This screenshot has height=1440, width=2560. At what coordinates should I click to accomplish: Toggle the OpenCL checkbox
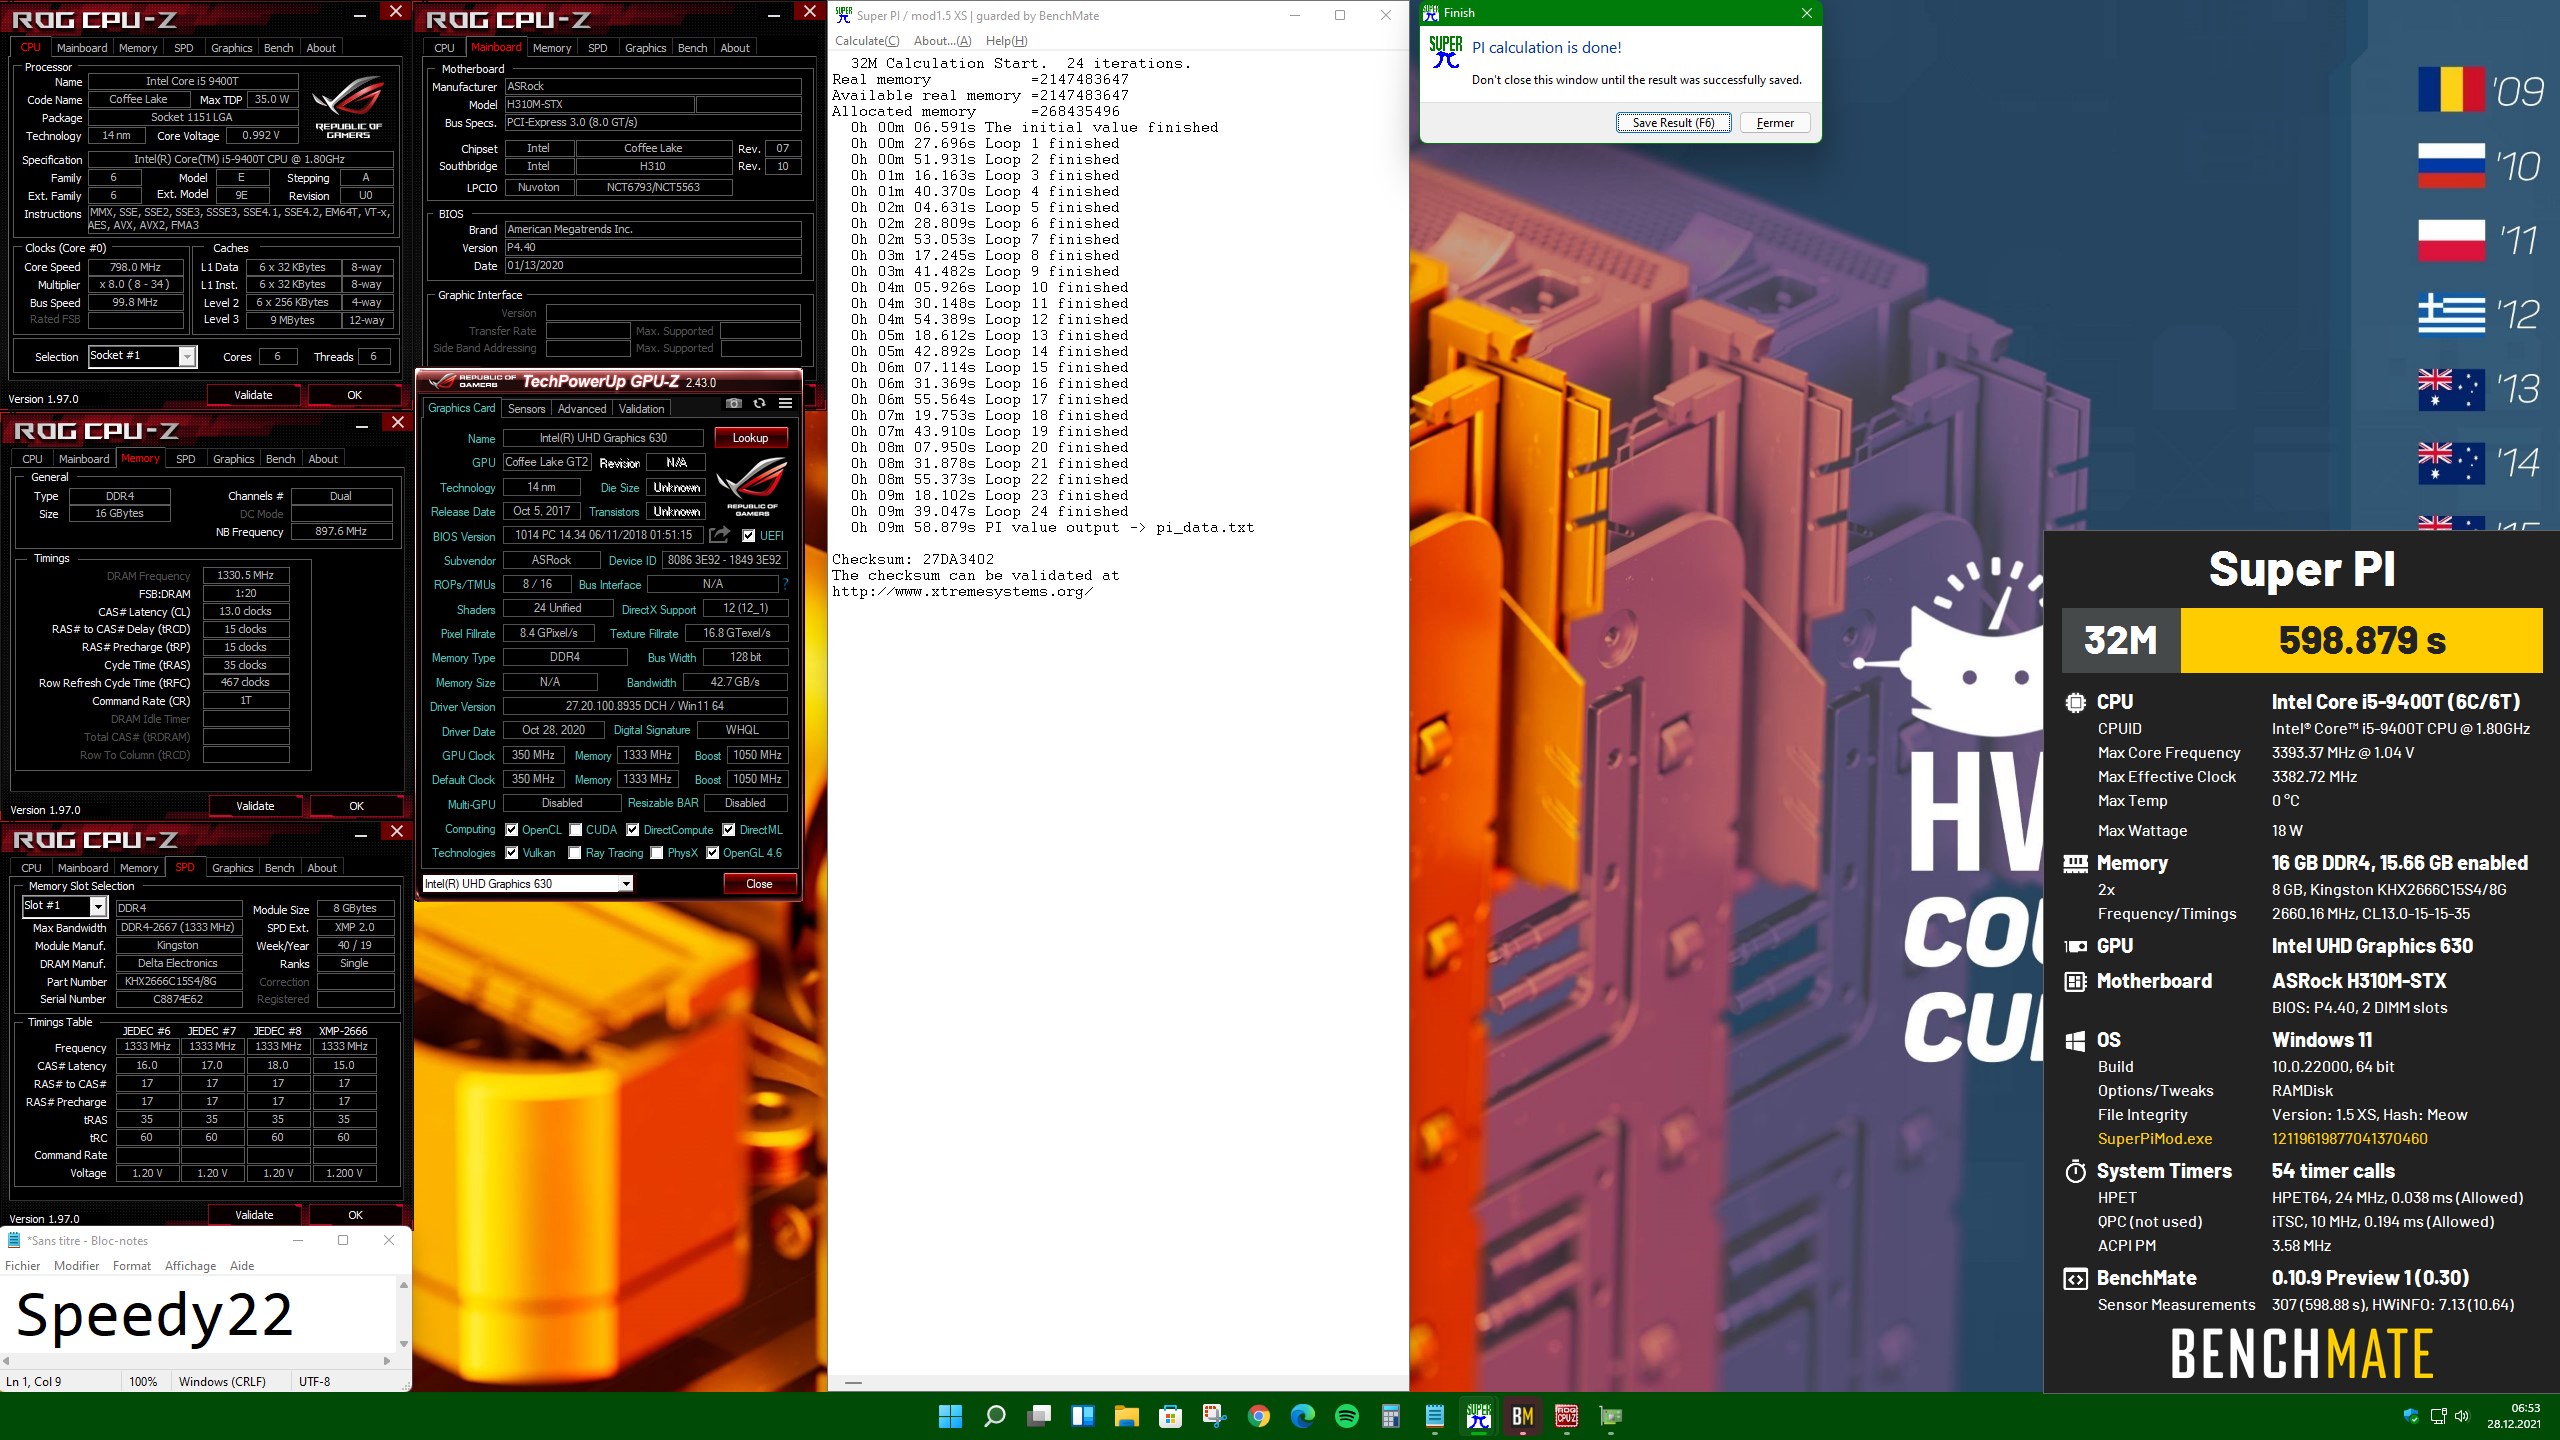click(512, 829)
